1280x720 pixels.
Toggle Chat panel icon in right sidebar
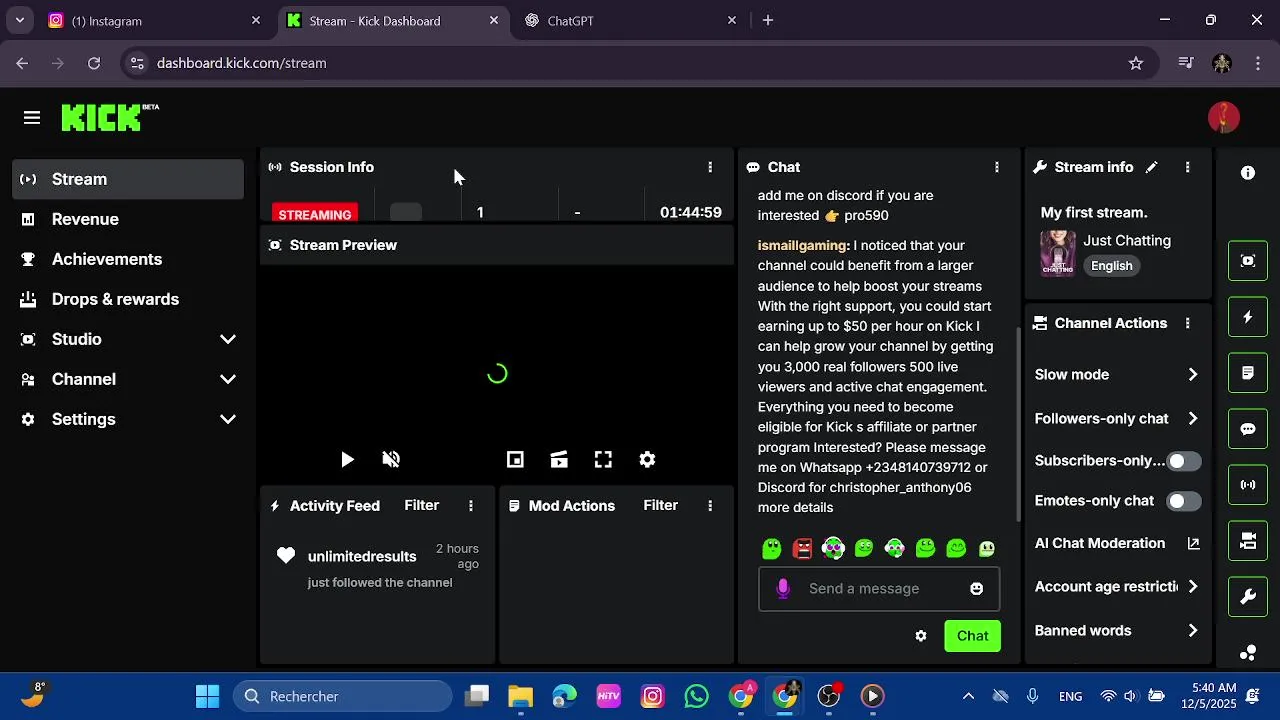pyautogui.click(x=1248, y=429)
